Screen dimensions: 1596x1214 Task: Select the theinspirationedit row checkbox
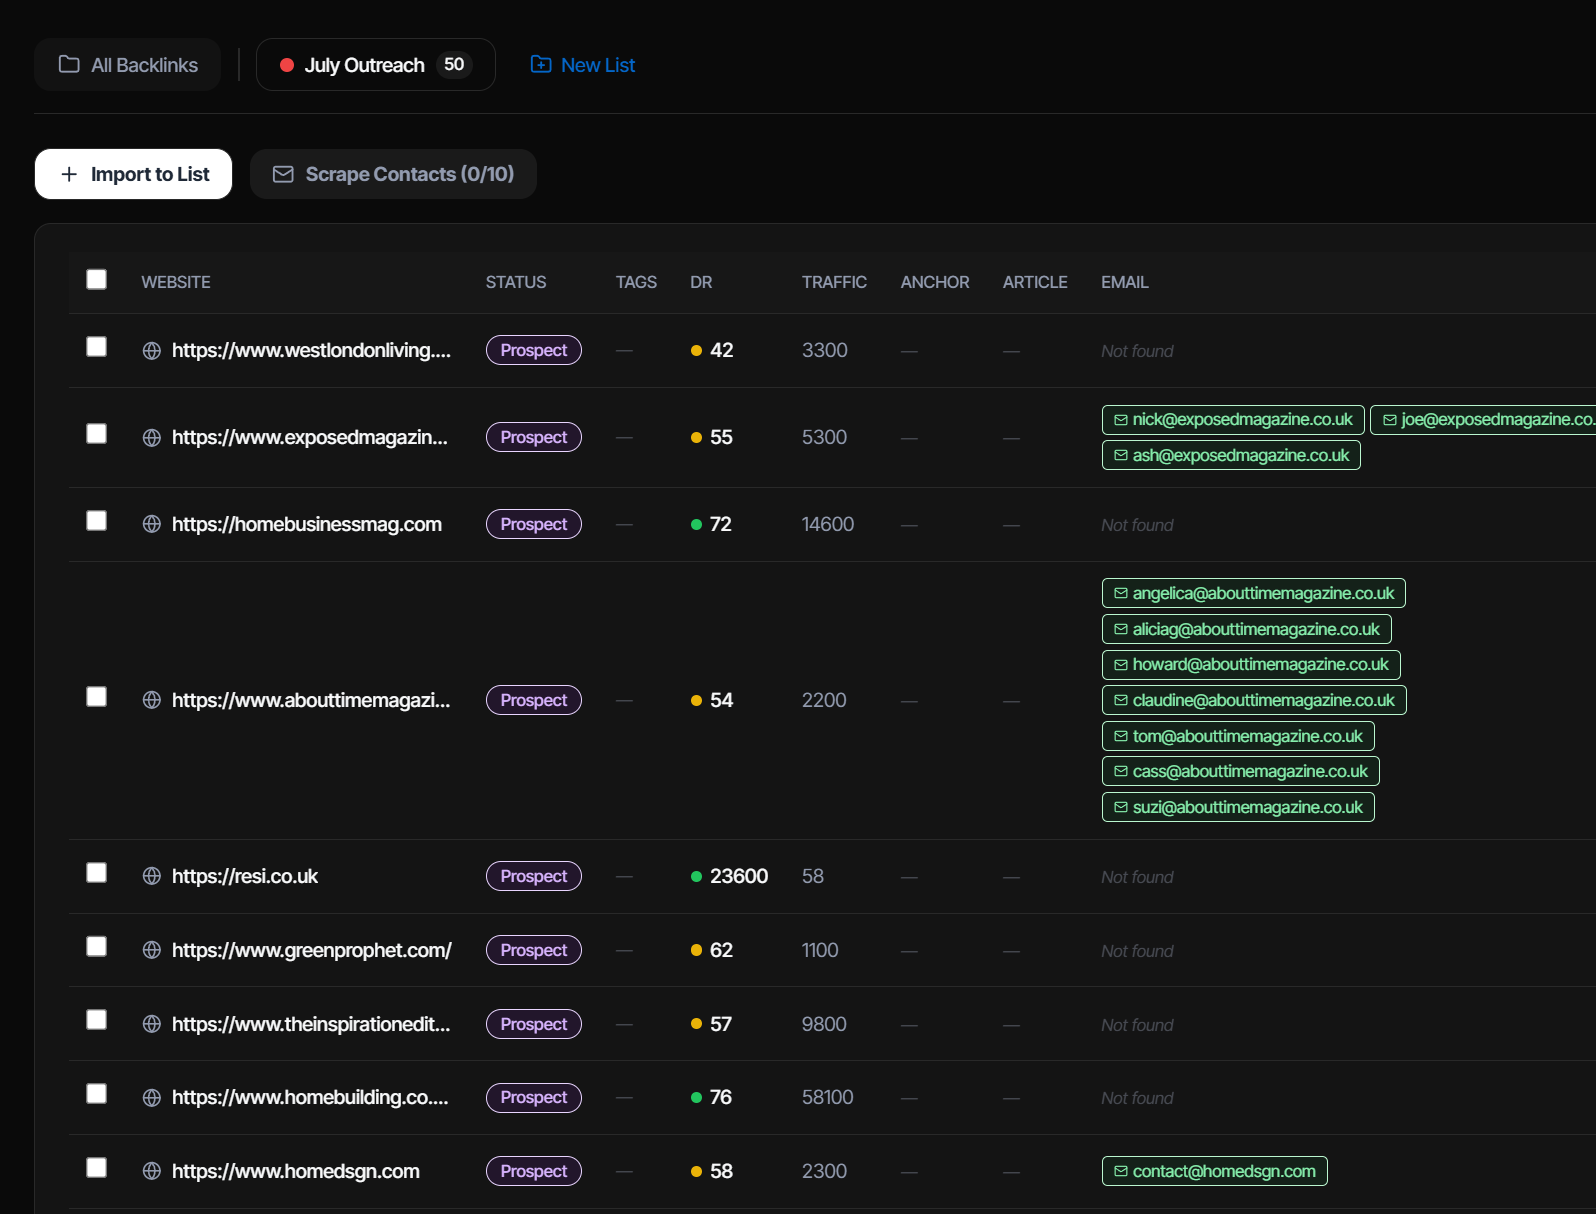pos(96,1019)
